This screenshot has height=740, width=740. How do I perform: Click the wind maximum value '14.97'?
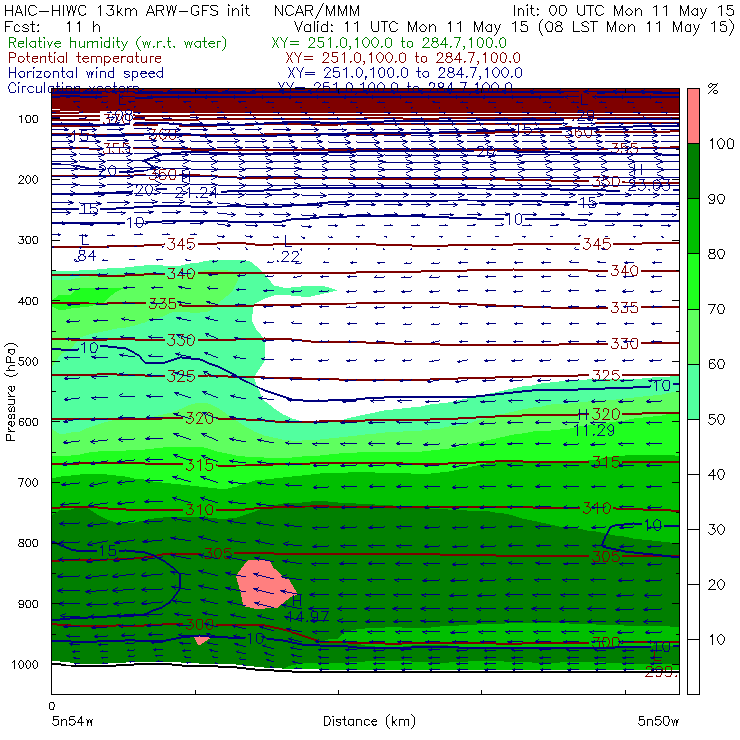pos(307,616)
